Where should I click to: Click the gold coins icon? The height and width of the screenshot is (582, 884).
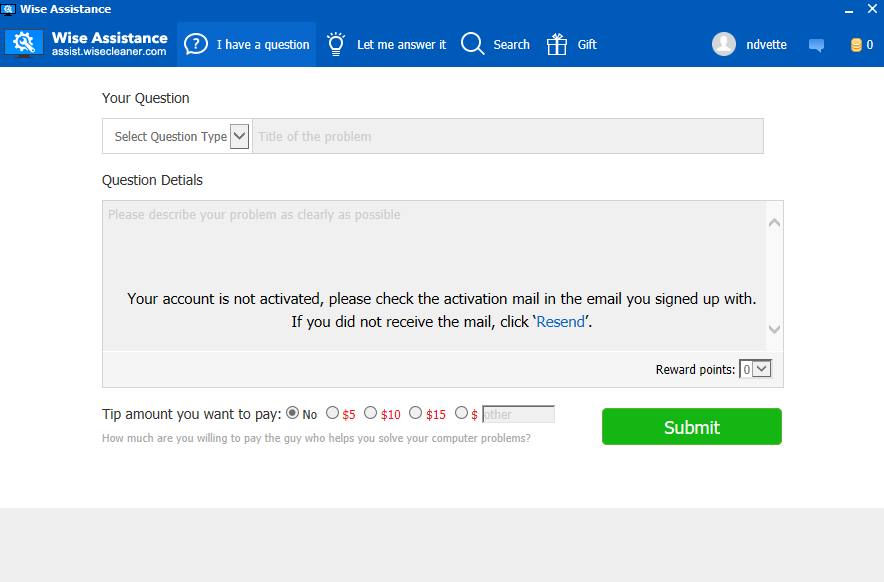(x=856, y=45)
